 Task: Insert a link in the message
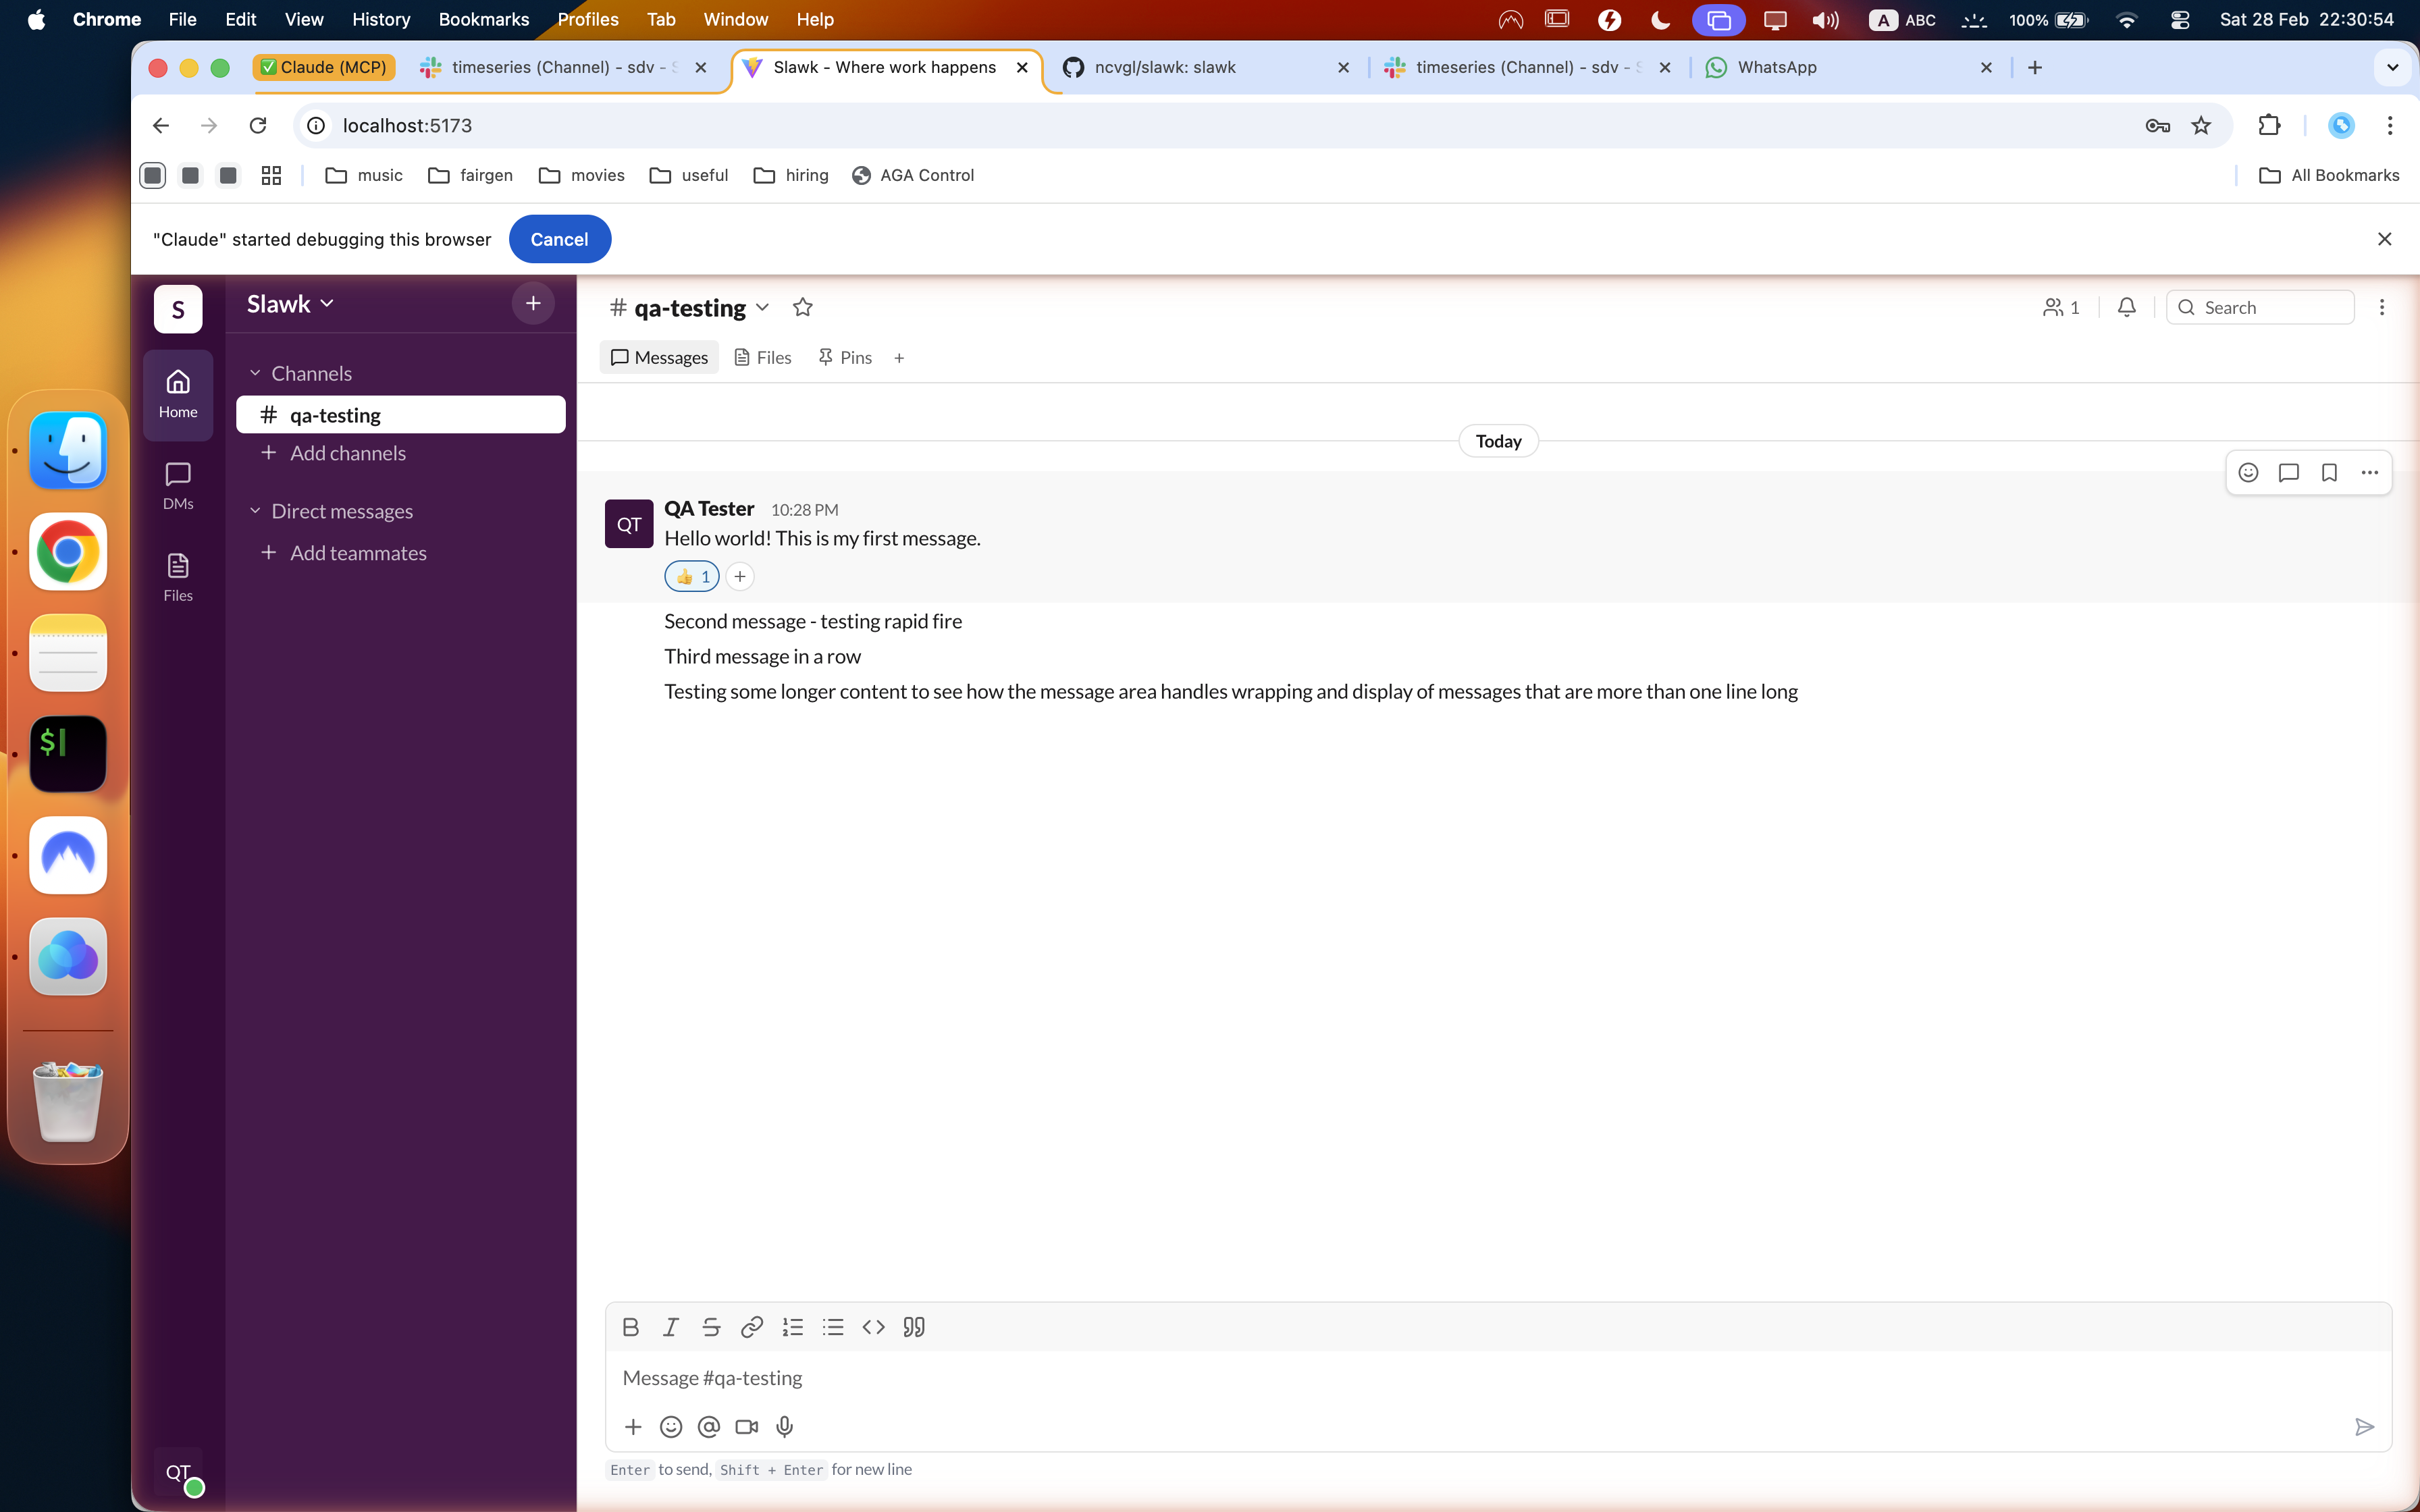[751, 1326]
